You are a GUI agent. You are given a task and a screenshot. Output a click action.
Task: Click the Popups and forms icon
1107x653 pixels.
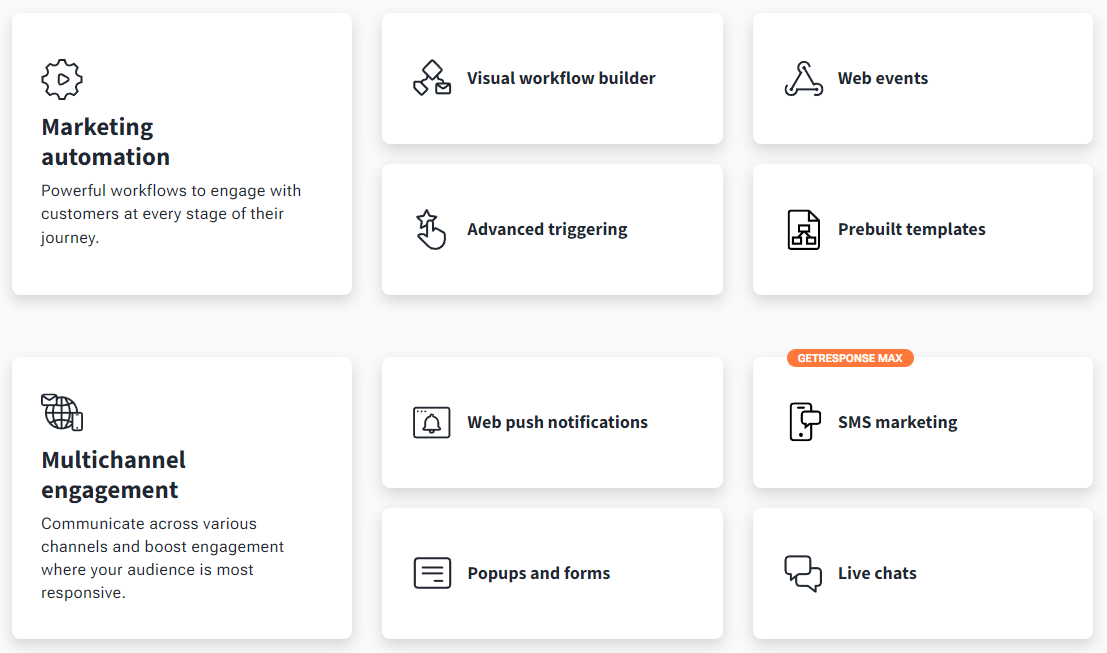click(x=432, y=573)
